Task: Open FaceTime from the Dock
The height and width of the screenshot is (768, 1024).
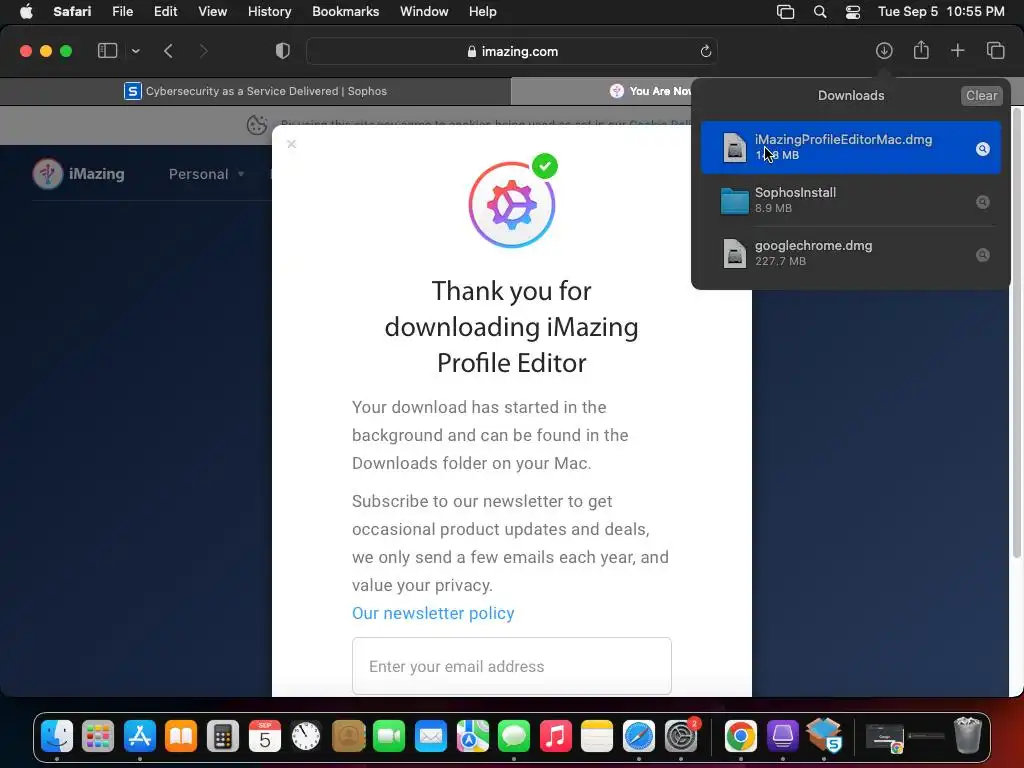Action: tap(389, 737)
